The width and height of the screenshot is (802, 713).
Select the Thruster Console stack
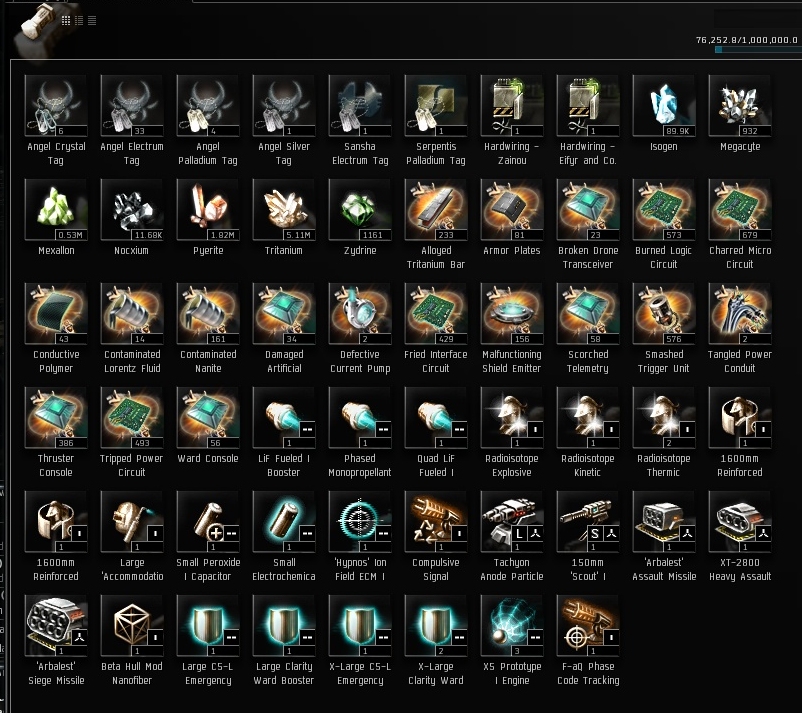56,417
